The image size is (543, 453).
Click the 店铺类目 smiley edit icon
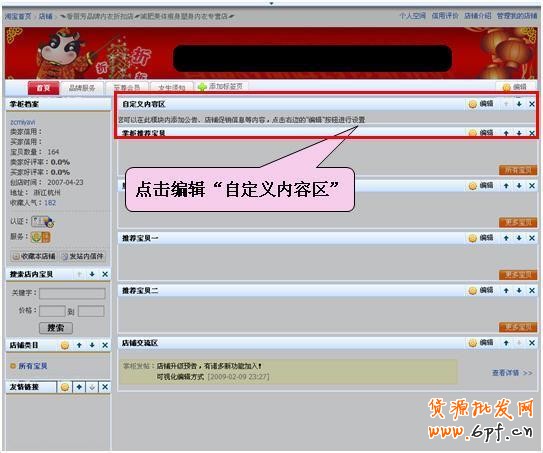click(65, 345)
